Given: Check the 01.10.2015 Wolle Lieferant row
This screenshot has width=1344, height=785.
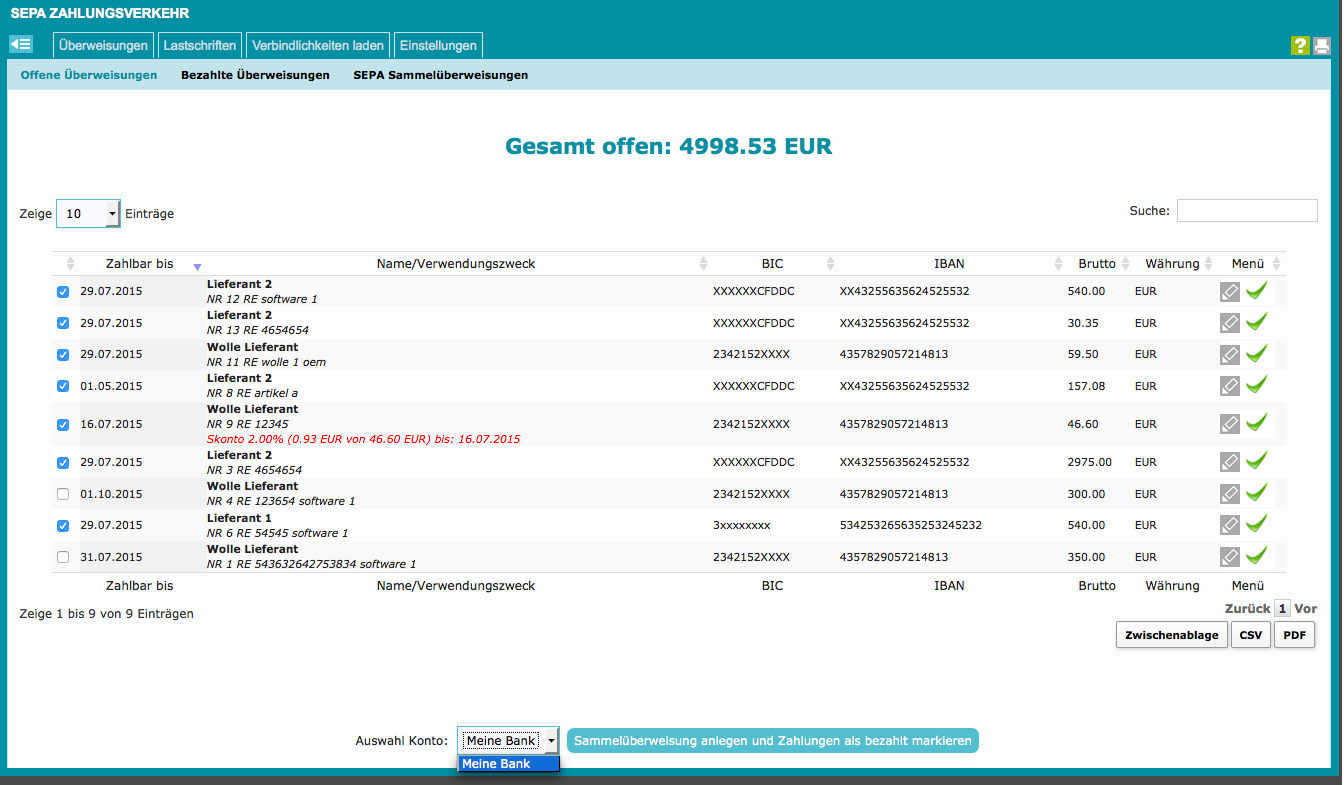Looking at the screenshot, I should pyautogui.click(x=63, y=494).
